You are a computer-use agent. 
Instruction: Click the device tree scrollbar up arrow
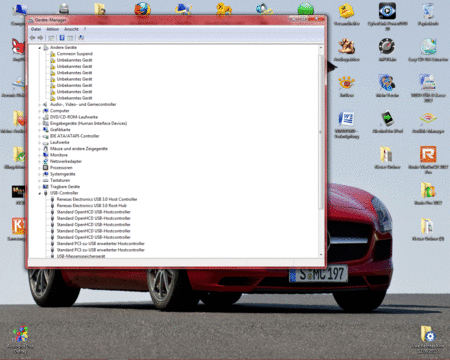321,48
